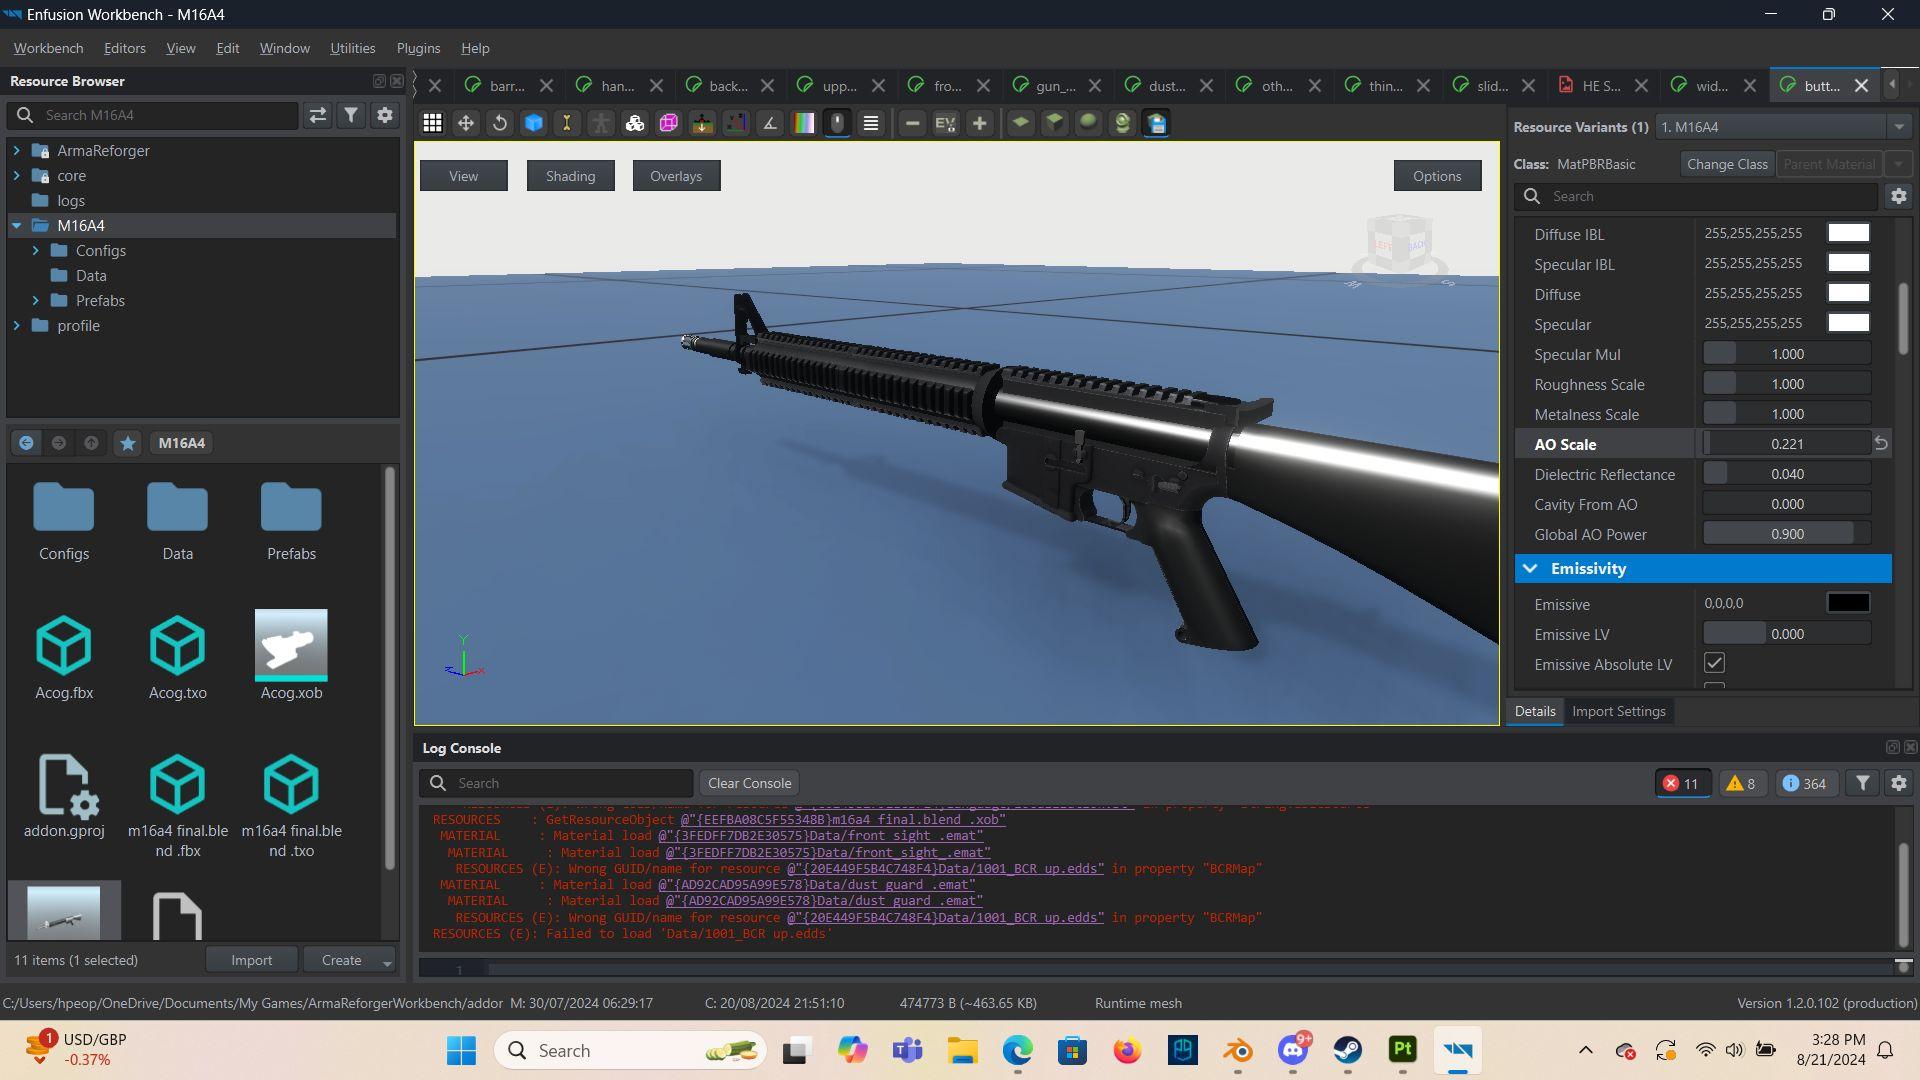Reset AO Scale with the undo arrow
The height and width of the screenshot is (1080, 1920).
click(x=1881, y=443)
